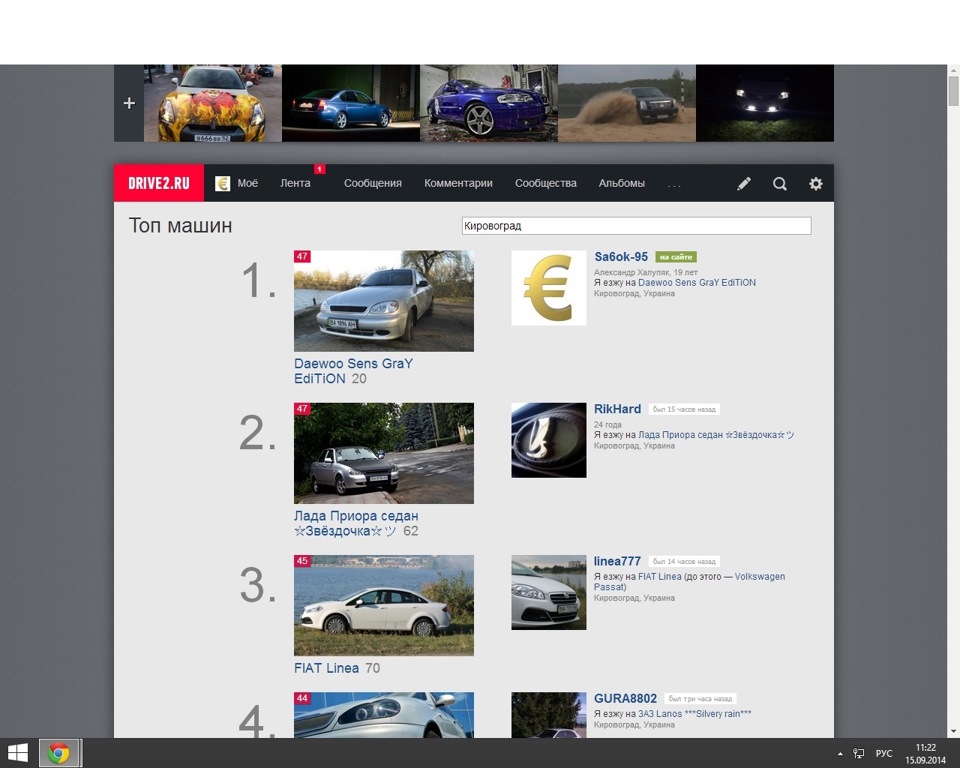Click the 44 badge on rank 4 photo
The width and height of the screenshot is (960, 768).
302,698
